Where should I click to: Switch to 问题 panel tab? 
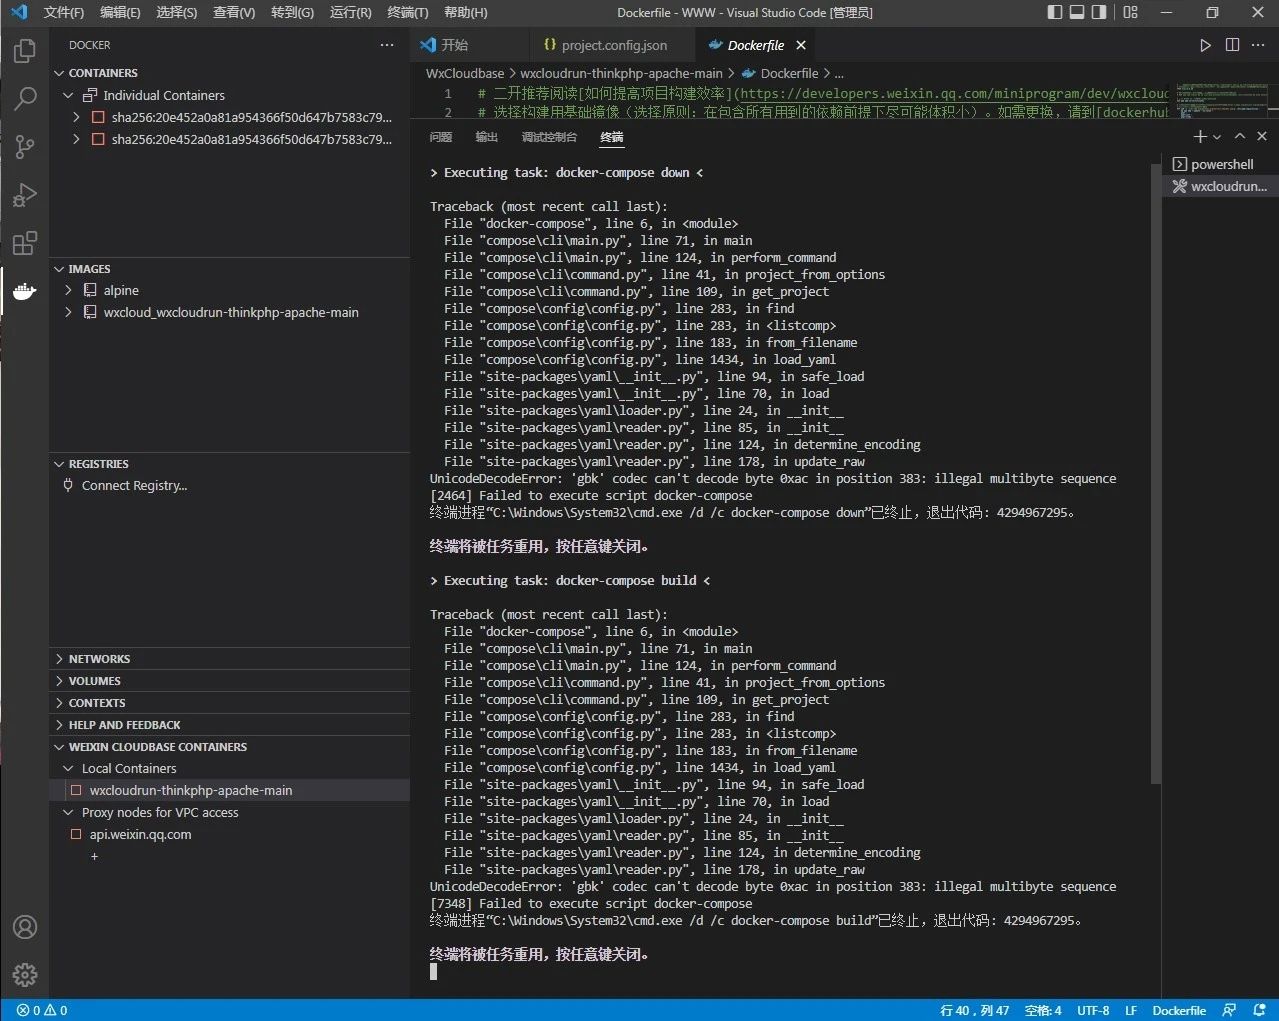click(x=440, y=137)
